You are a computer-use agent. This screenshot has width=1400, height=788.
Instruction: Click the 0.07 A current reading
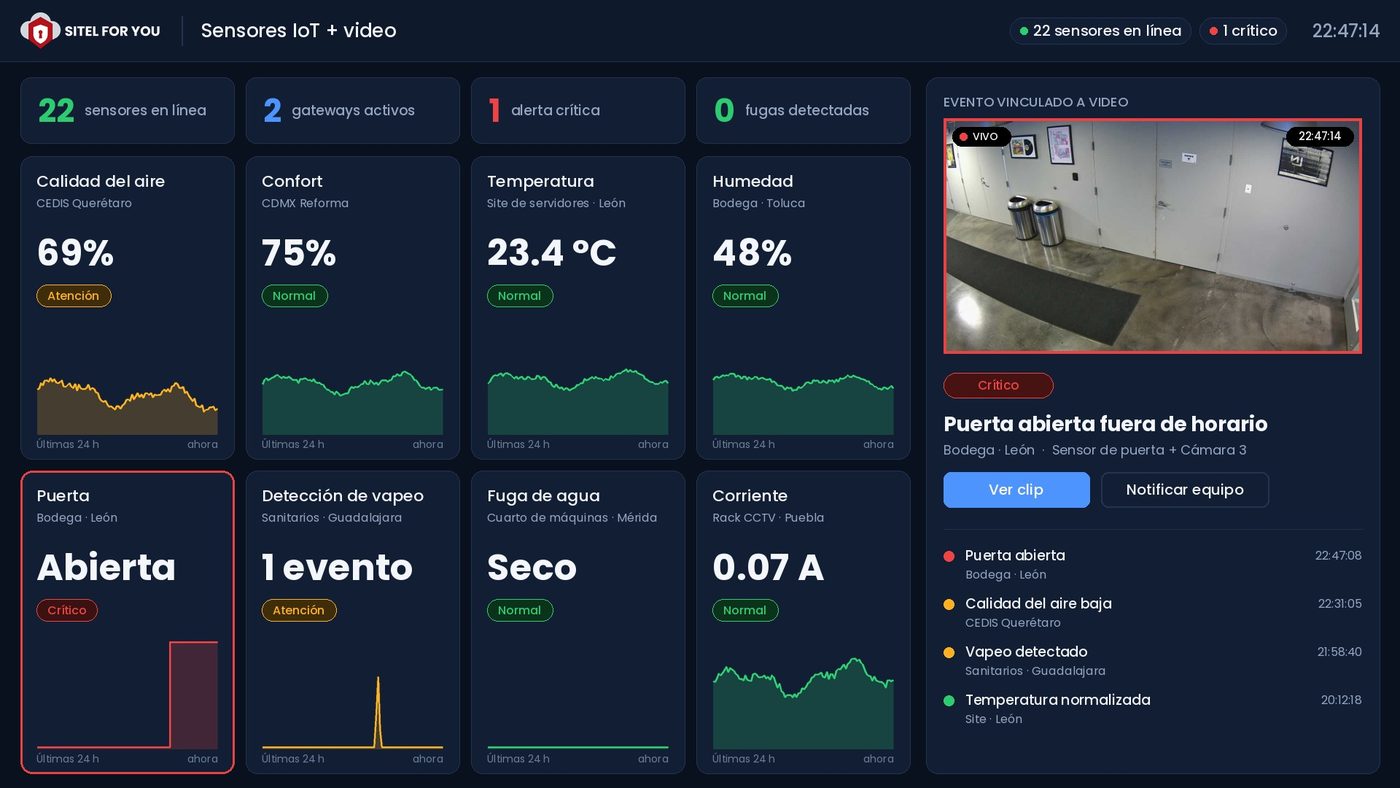[768, 567]
